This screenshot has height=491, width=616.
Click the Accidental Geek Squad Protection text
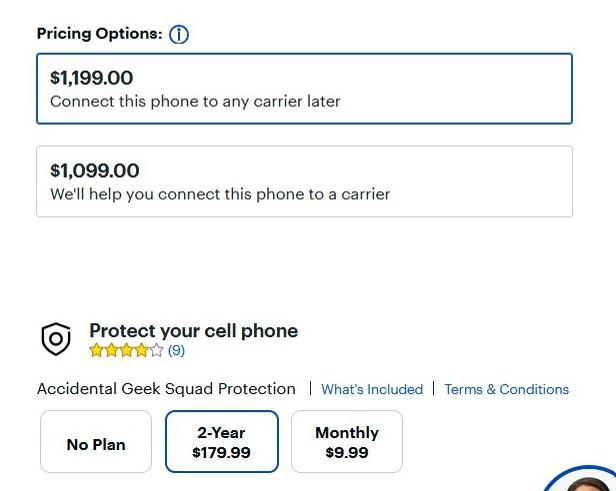coord(166,389)
